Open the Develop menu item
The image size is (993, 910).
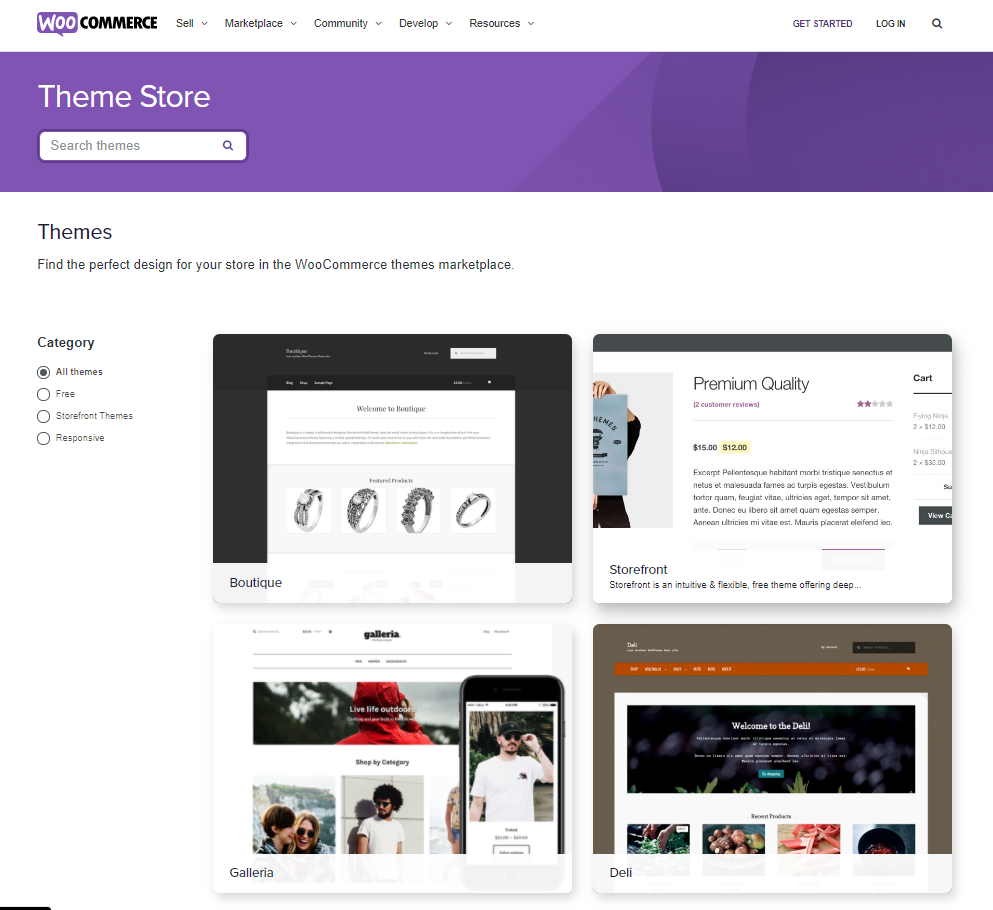[419, 23]
